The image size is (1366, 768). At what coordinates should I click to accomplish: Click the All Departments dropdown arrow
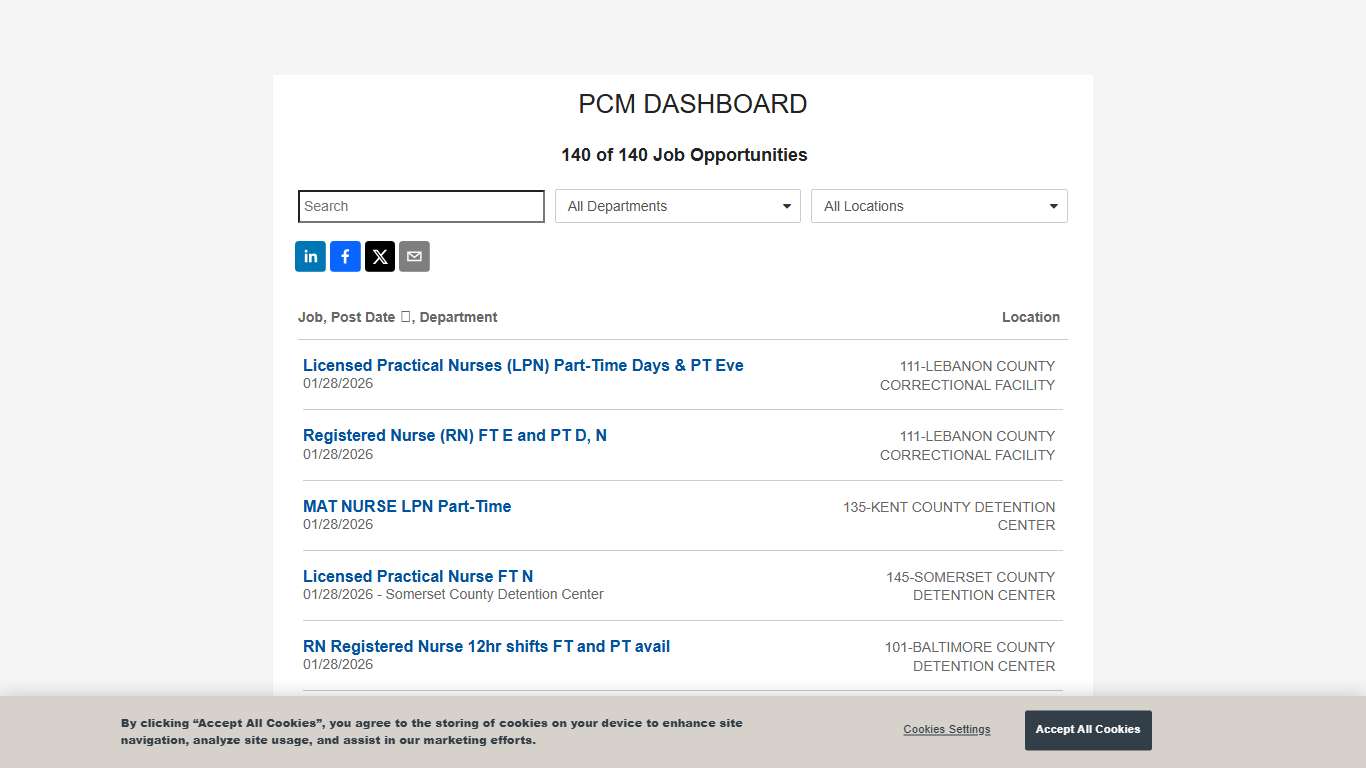[x=787, y=206]
